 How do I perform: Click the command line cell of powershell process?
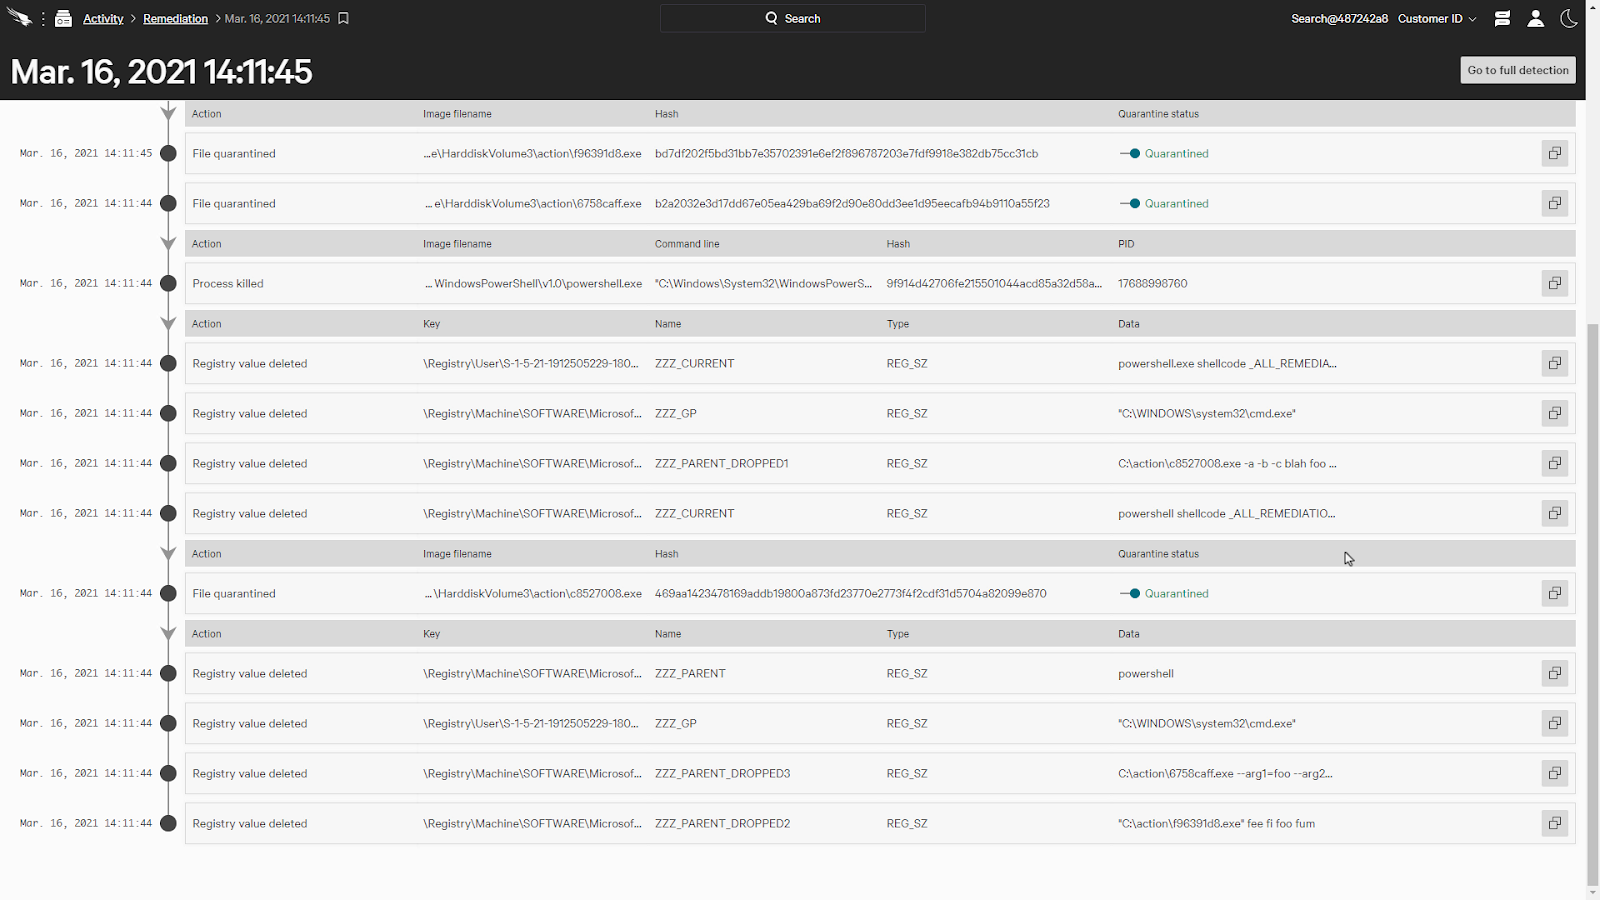[763, 283]
